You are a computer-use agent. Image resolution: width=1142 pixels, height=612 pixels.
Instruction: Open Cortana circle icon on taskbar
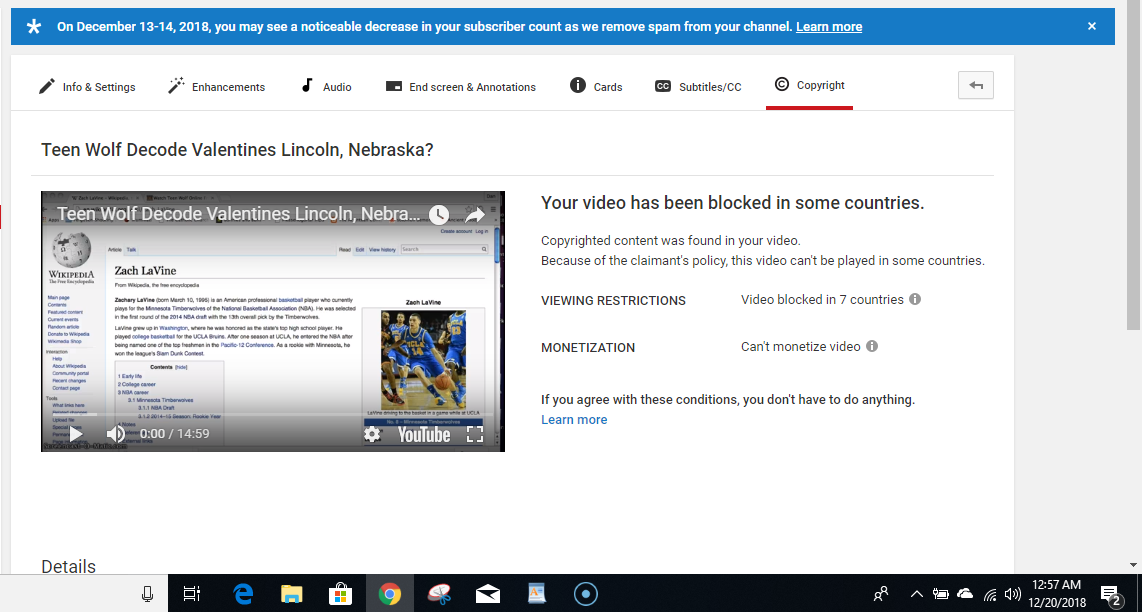click(585, 594)
